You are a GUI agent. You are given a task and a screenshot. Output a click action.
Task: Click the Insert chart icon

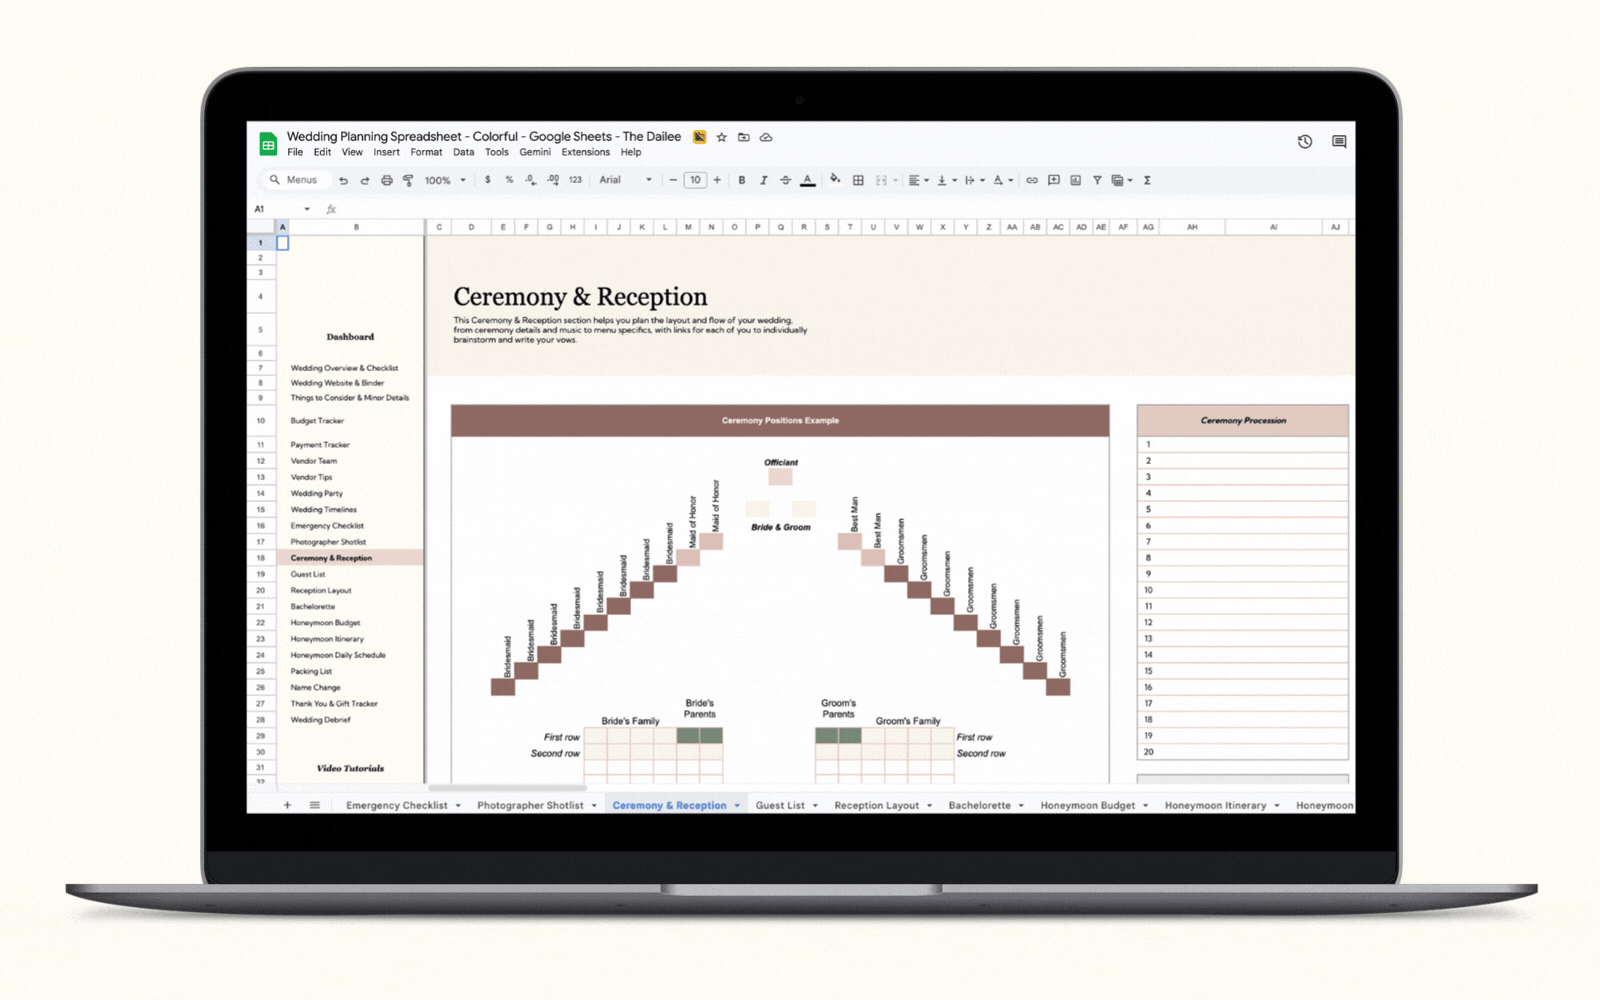(1076, 181)
